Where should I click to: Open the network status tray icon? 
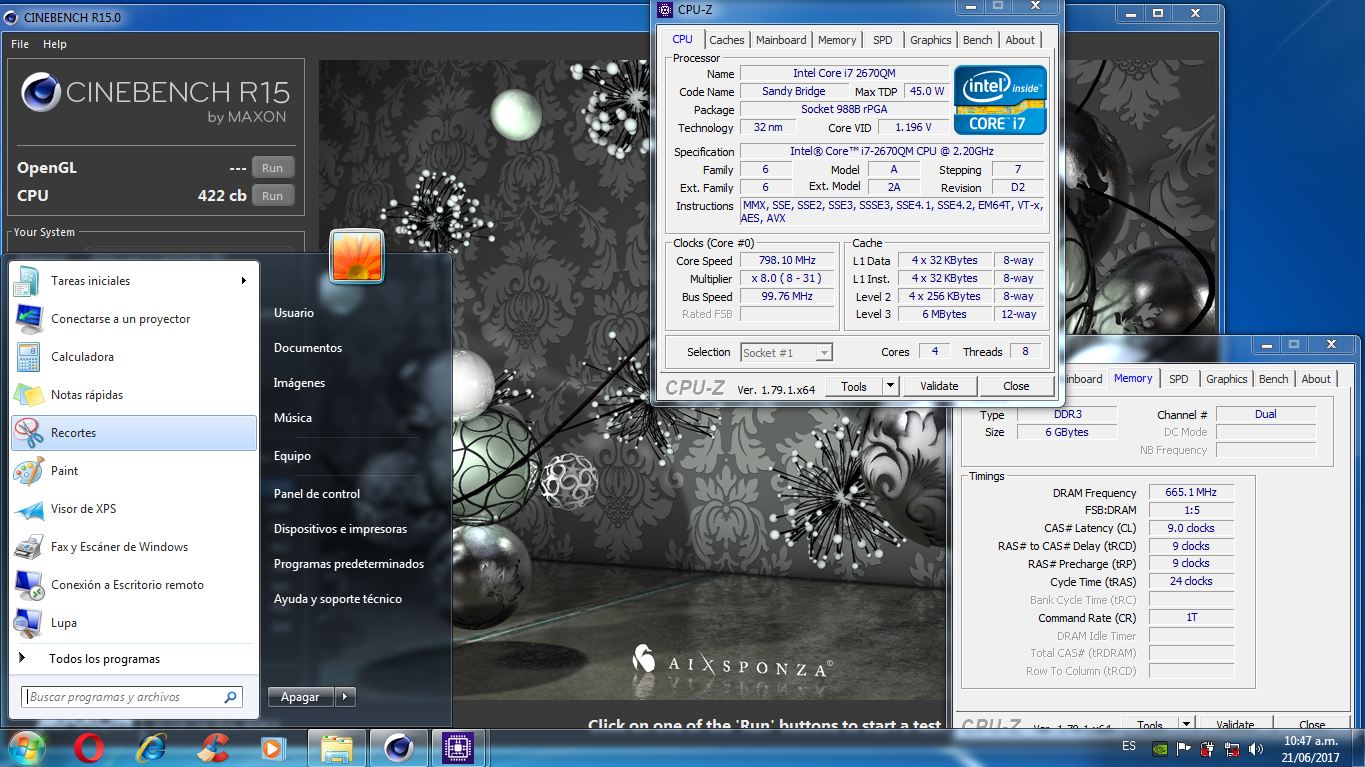(x=1232, y=748)
